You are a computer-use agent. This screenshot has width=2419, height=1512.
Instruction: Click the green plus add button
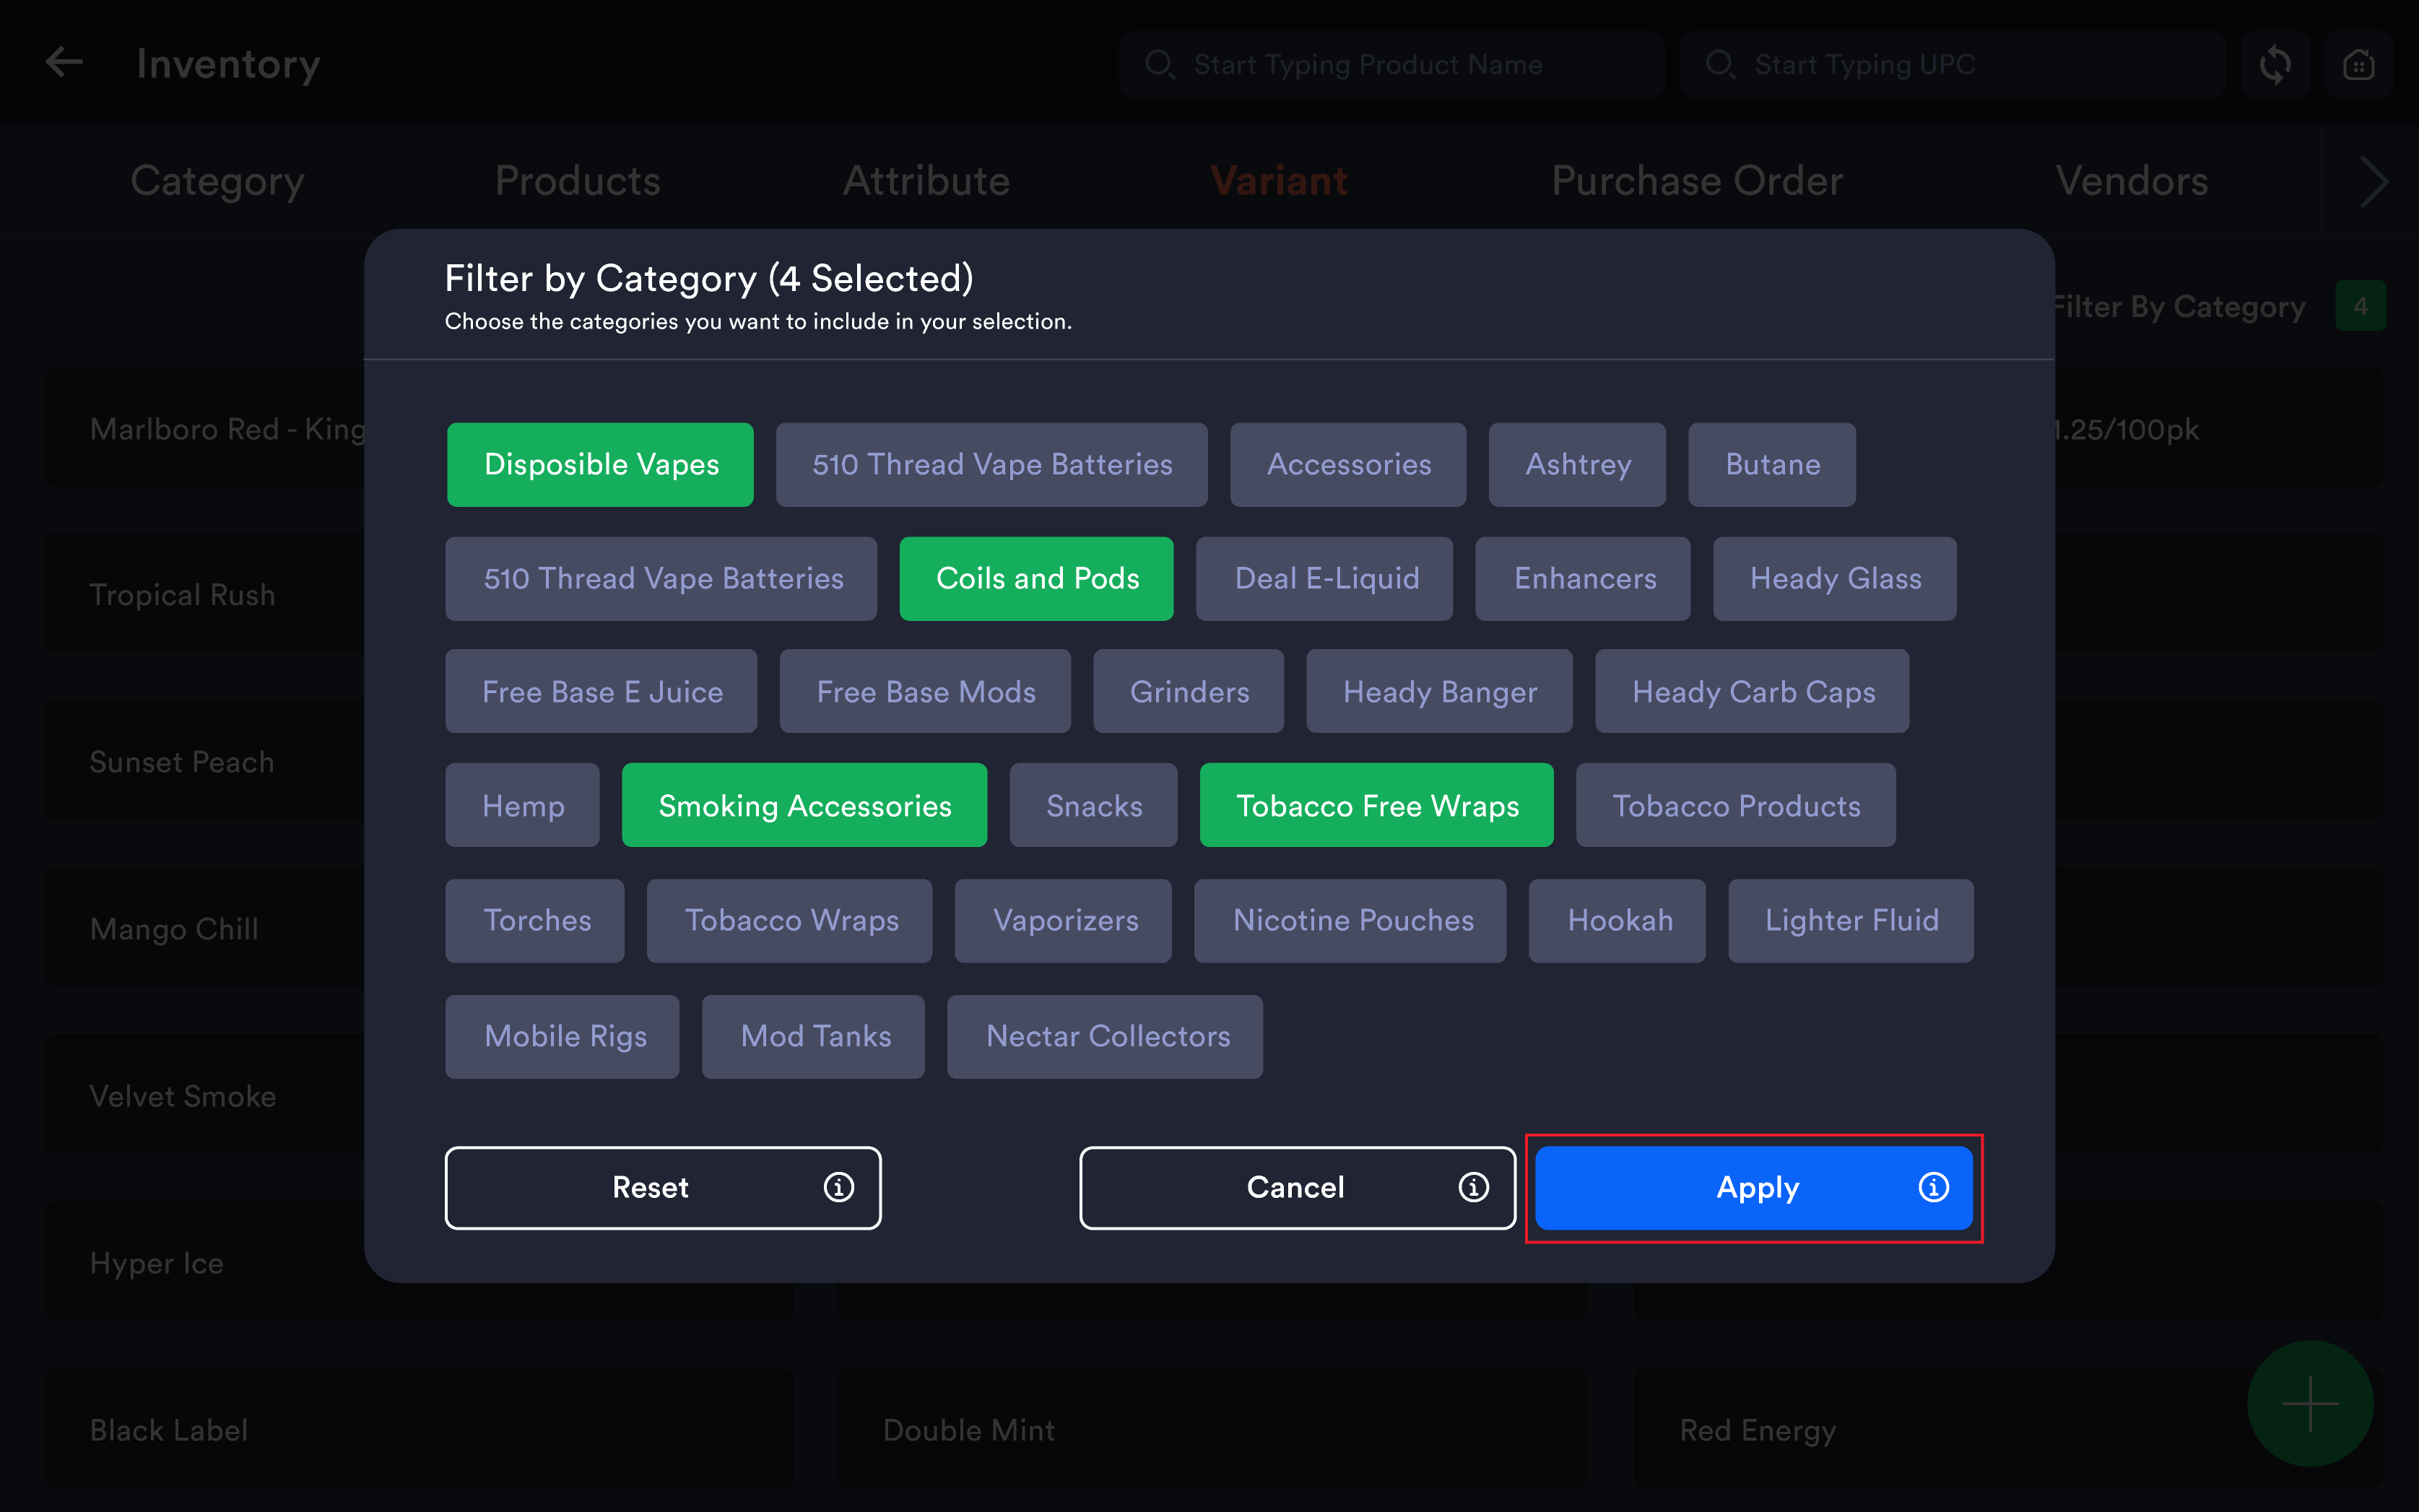pos(2310,1403)
